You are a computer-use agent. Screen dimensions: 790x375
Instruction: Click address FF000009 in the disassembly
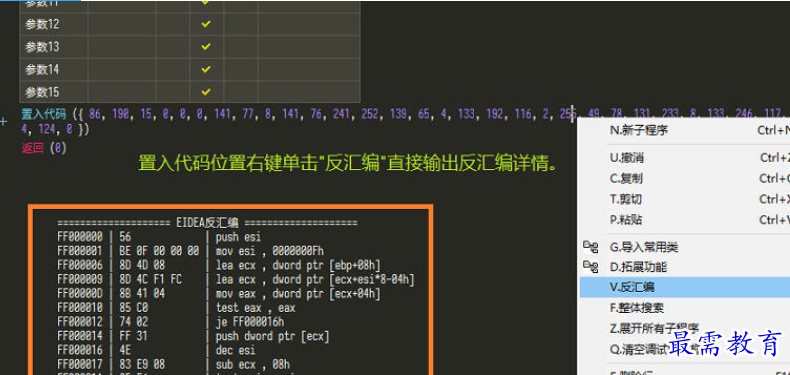(x=80, y=279)
